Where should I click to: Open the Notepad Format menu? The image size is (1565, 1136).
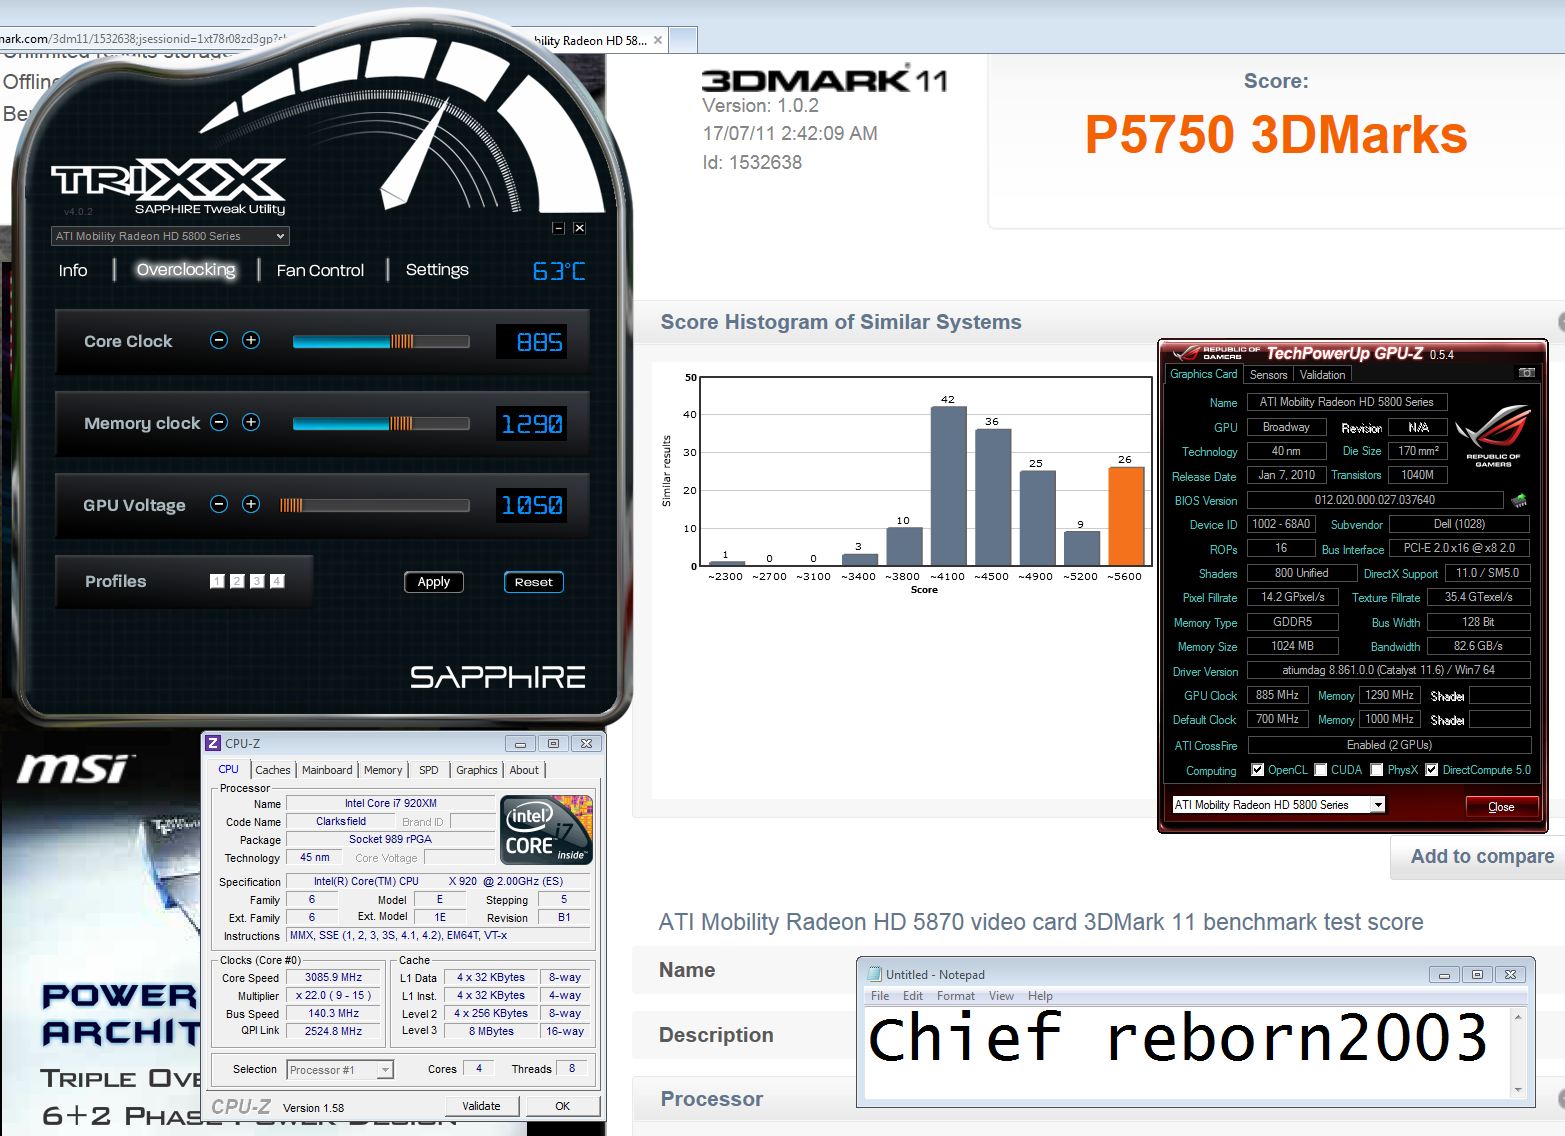(956, 996)
